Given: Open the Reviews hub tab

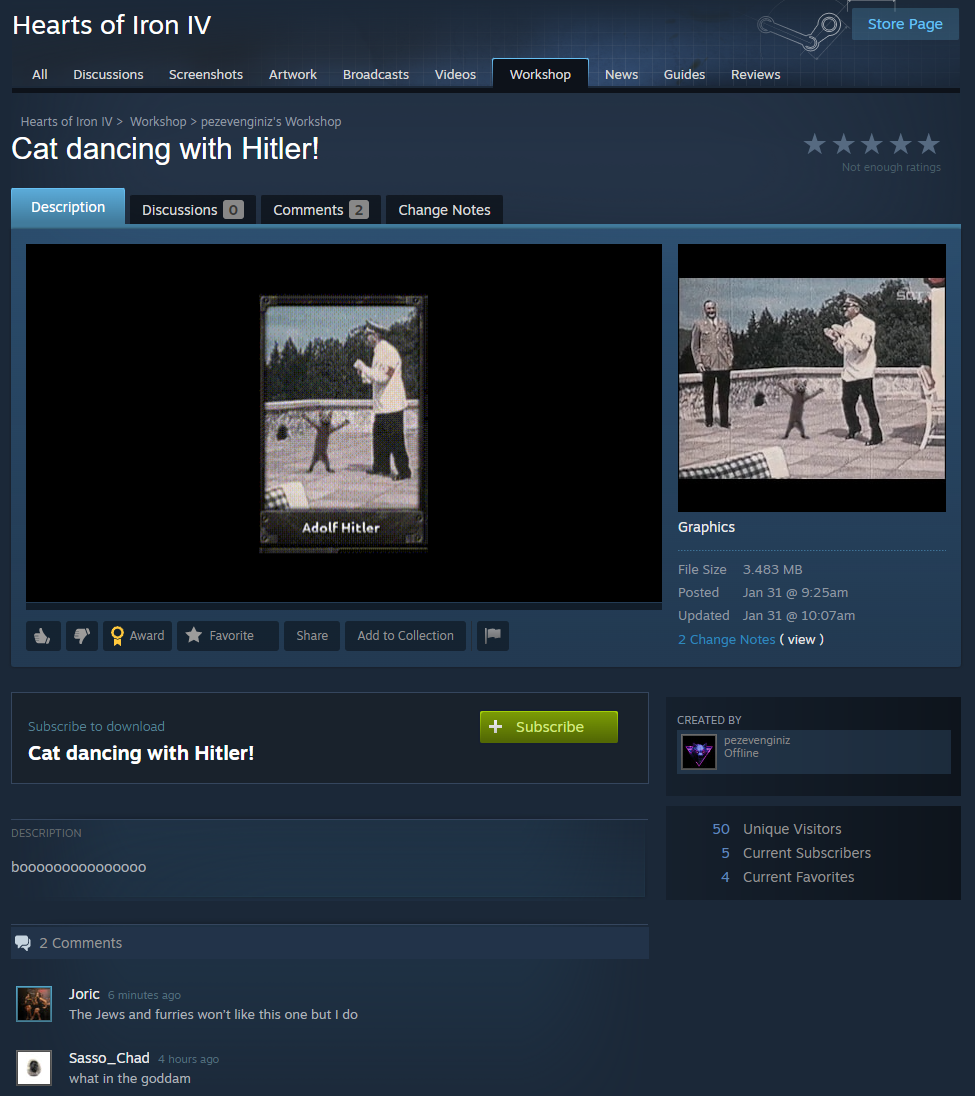Looking at the screenshot, I should [x=756, y=74].
